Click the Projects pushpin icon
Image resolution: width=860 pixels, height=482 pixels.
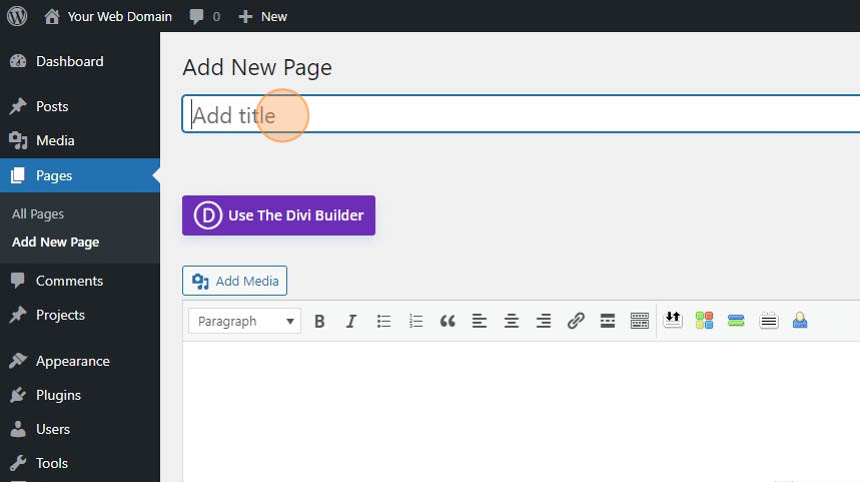pos(18,314)
